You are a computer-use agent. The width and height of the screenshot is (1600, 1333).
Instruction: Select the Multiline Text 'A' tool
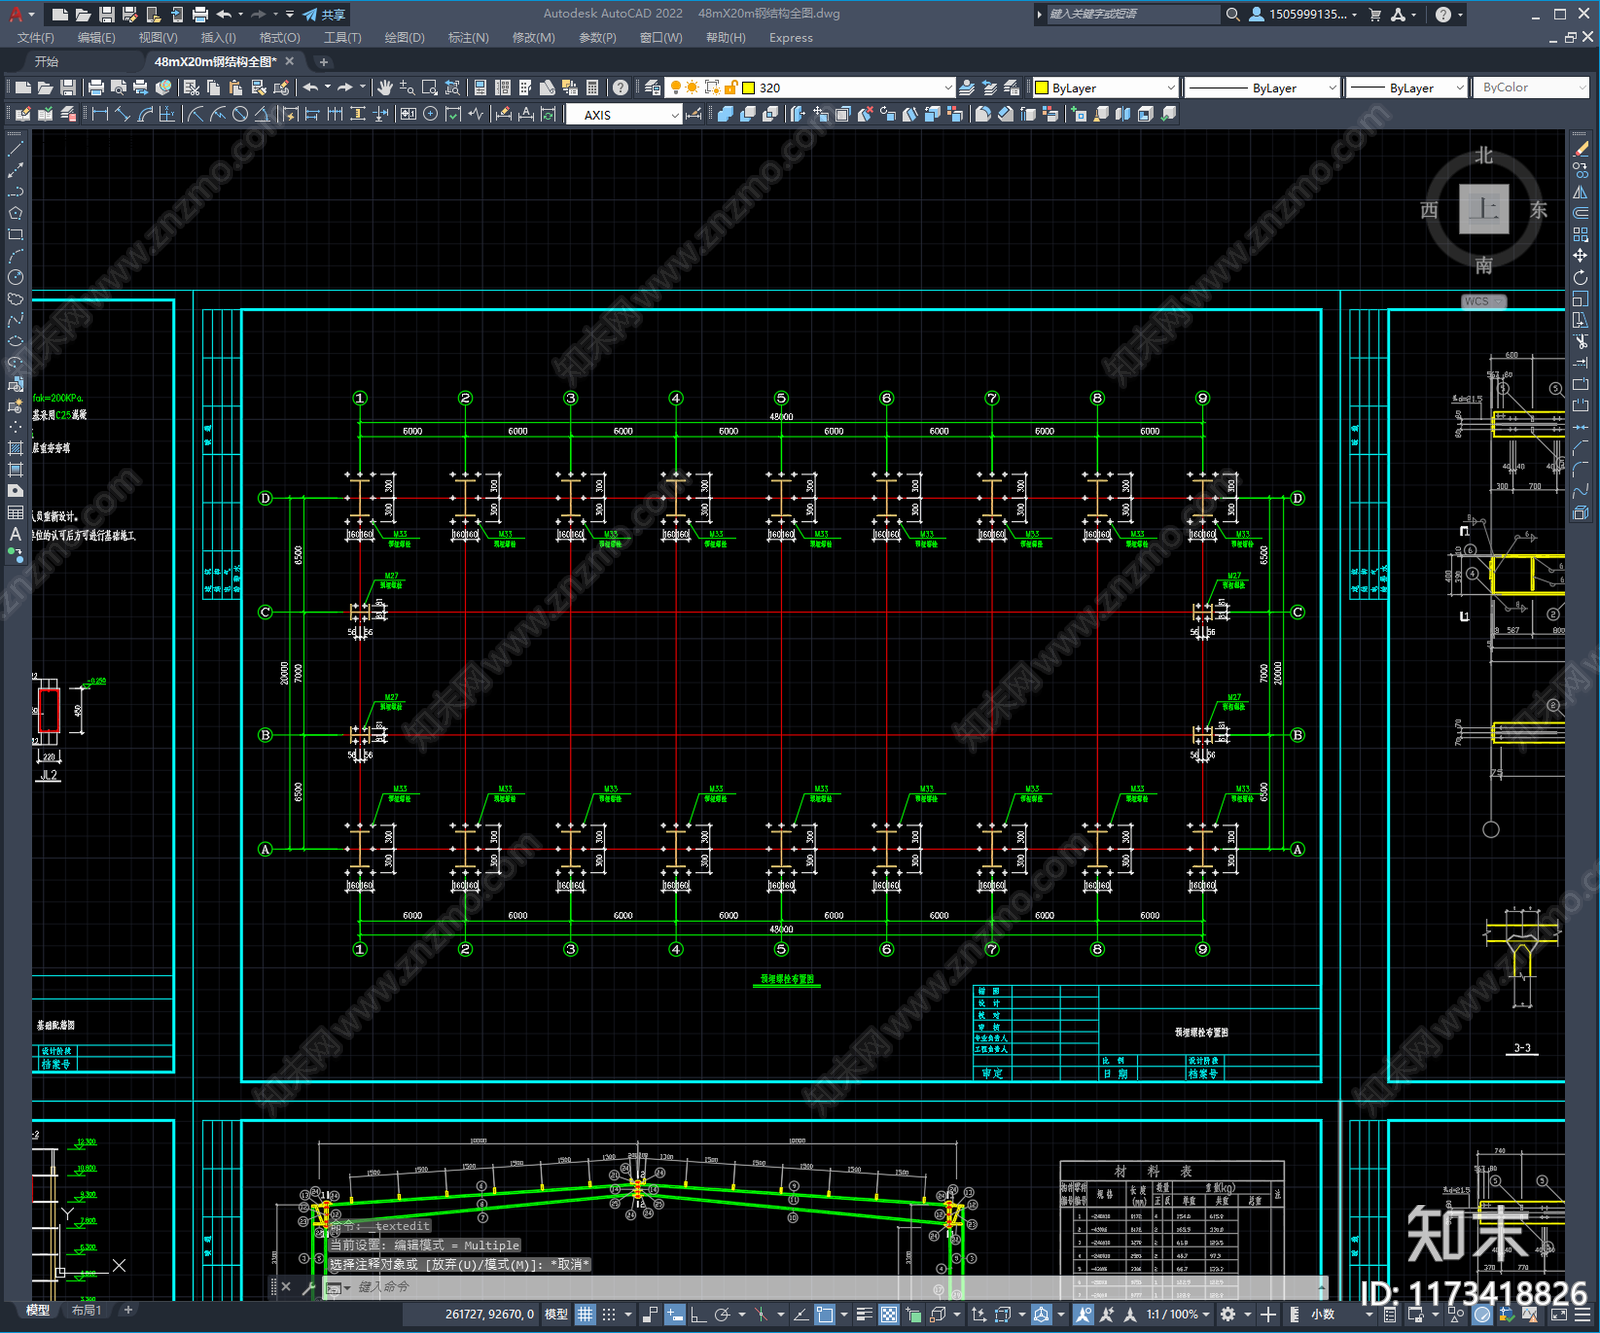[15, 534]
